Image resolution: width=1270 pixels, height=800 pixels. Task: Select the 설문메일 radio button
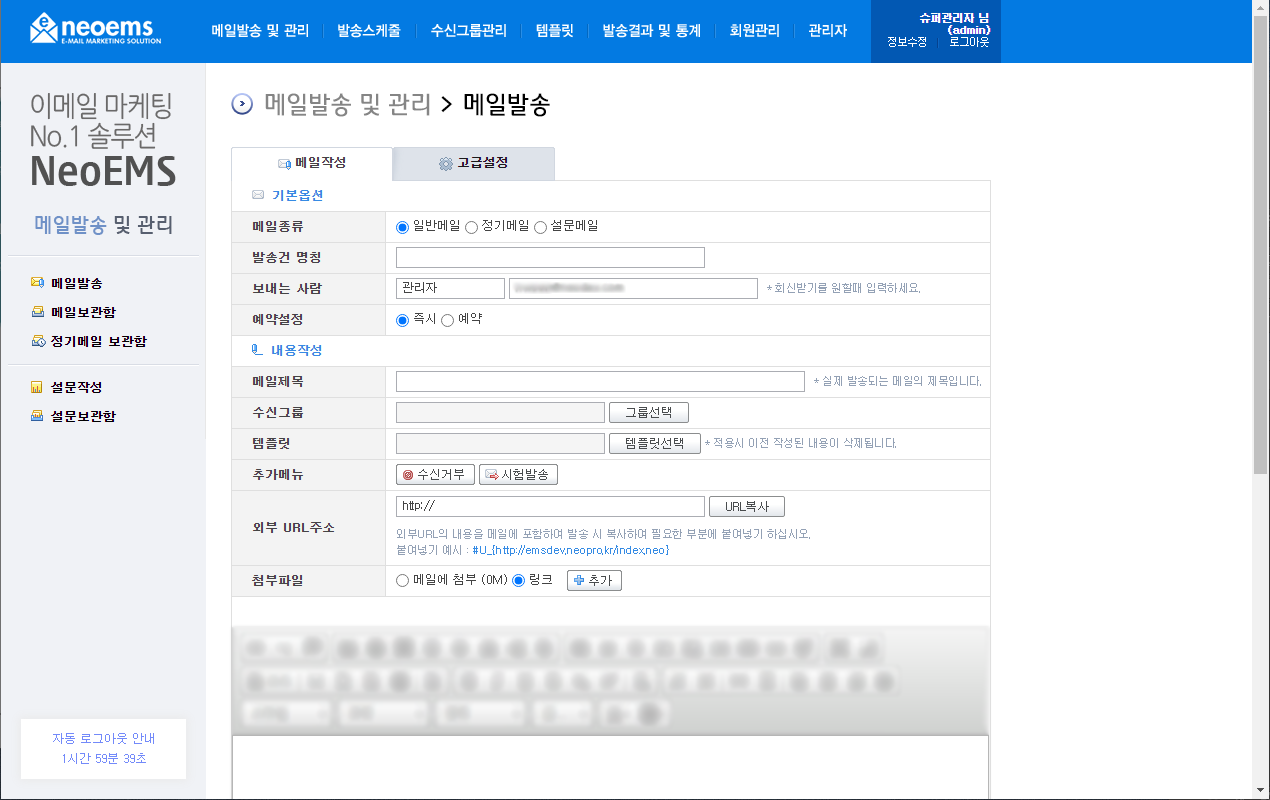click(541, 228)
